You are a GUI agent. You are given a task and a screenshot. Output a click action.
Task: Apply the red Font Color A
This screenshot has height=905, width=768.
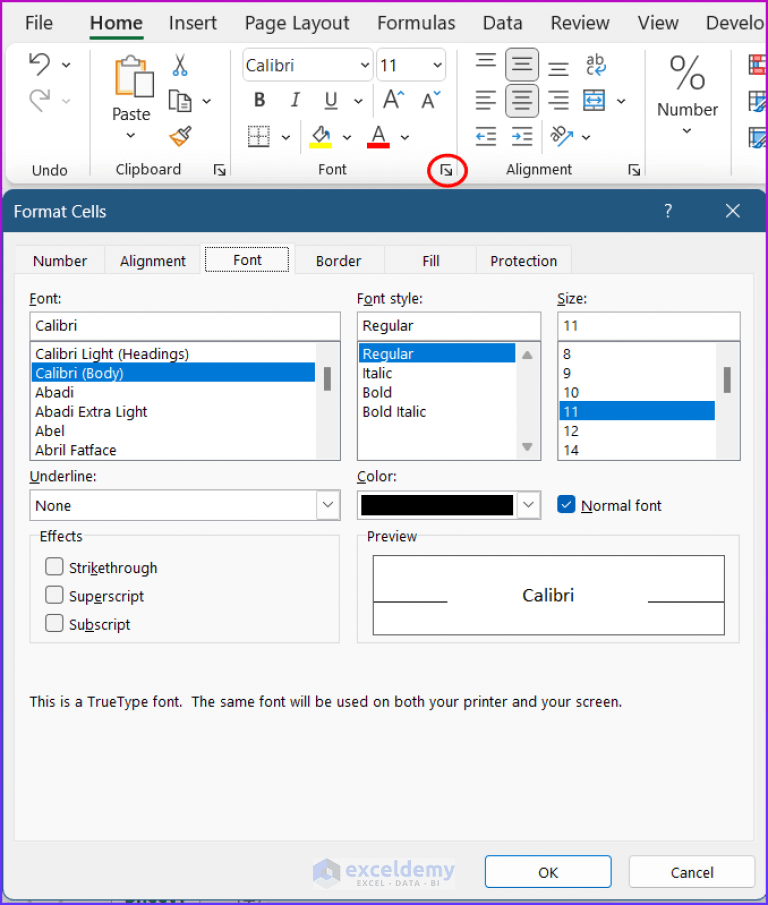[x=379, y=137]
